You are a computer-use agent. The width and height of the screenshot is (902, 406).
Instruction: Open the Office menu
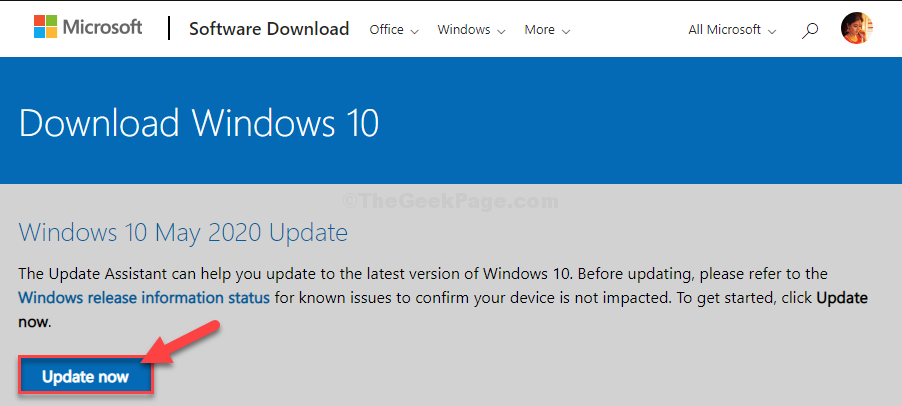click(394, 30)
